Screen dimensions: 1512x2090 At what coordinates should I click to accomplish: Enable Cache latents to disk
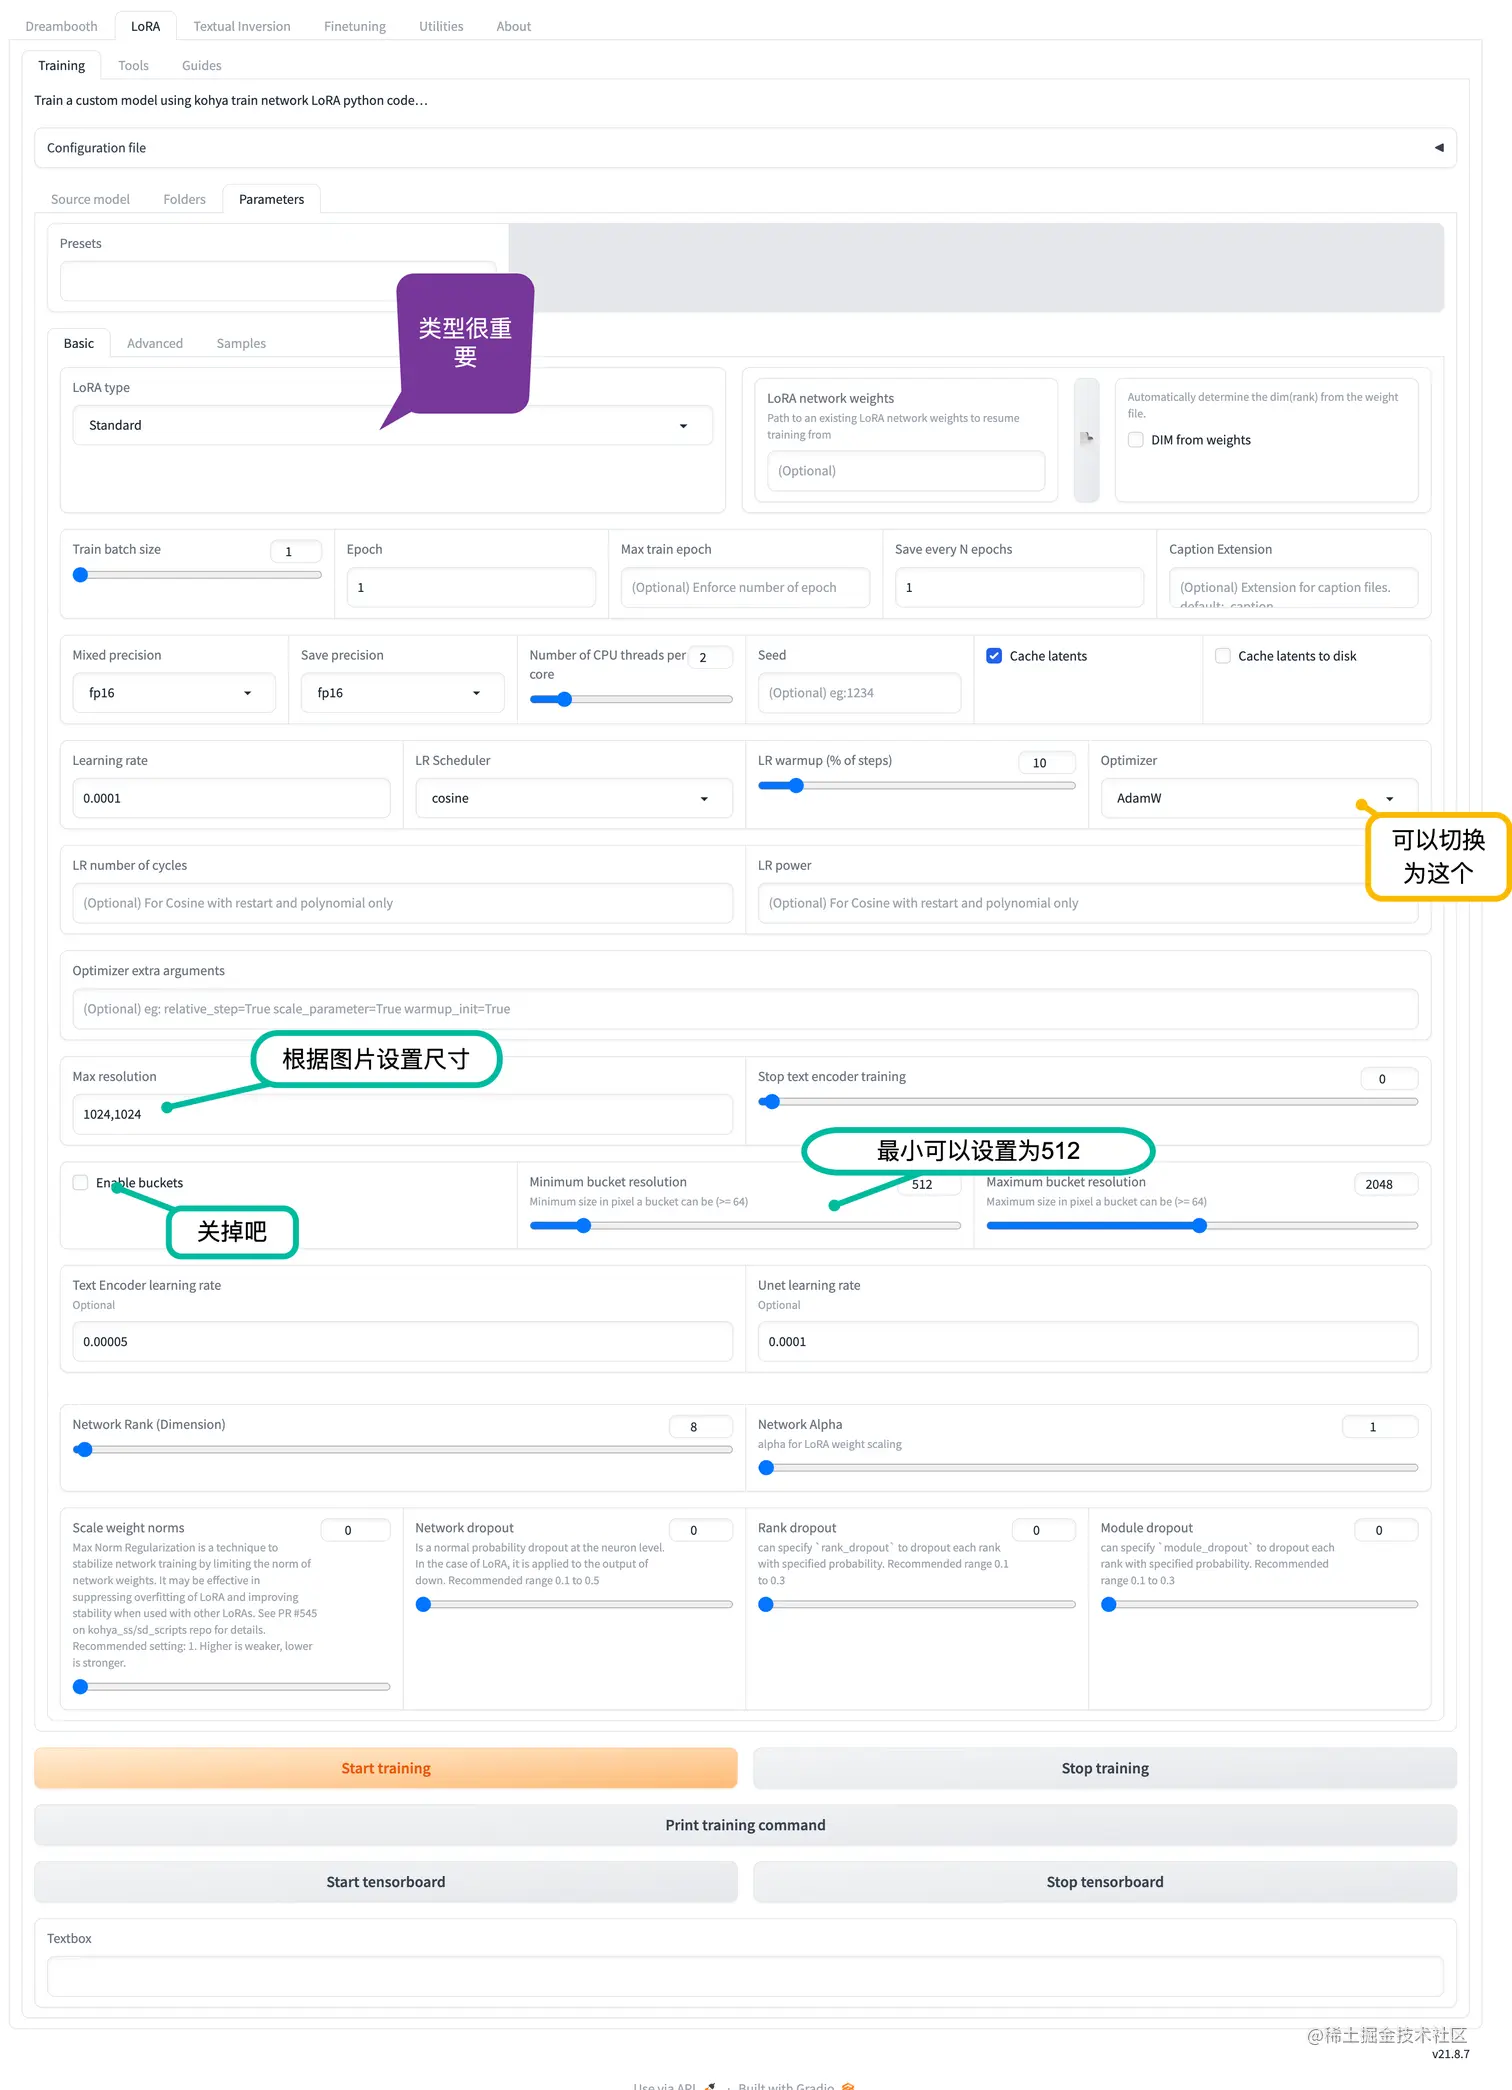(x=1222, y=656)
